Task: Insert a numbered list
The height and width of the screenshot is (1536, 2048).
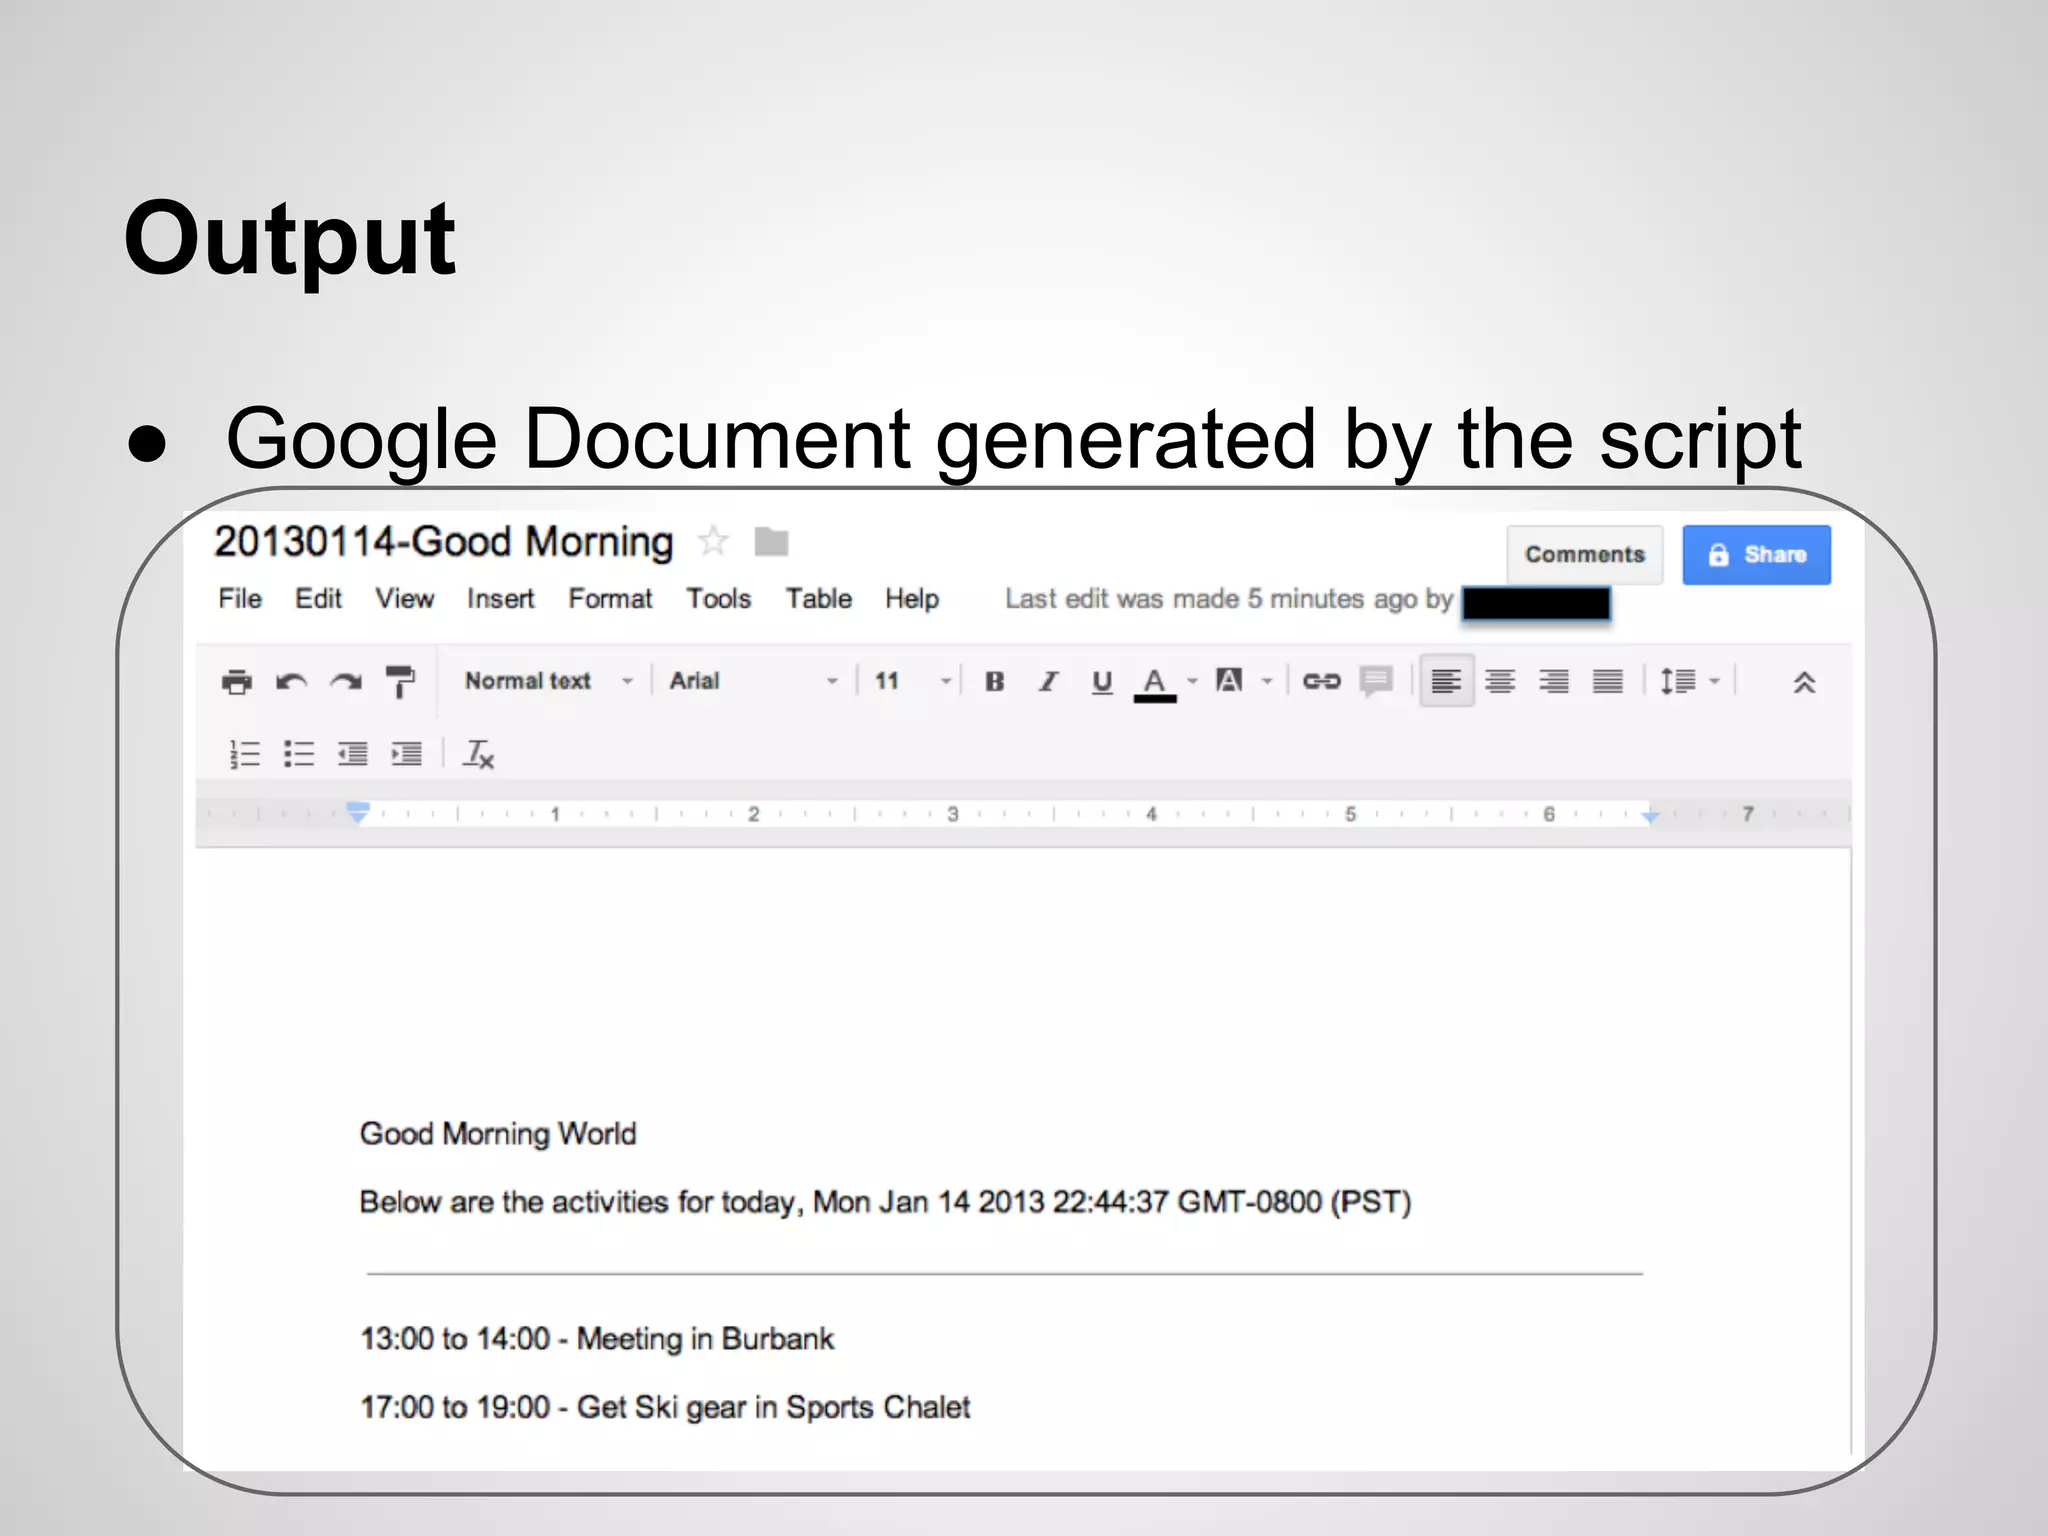Action: point(244,754)
